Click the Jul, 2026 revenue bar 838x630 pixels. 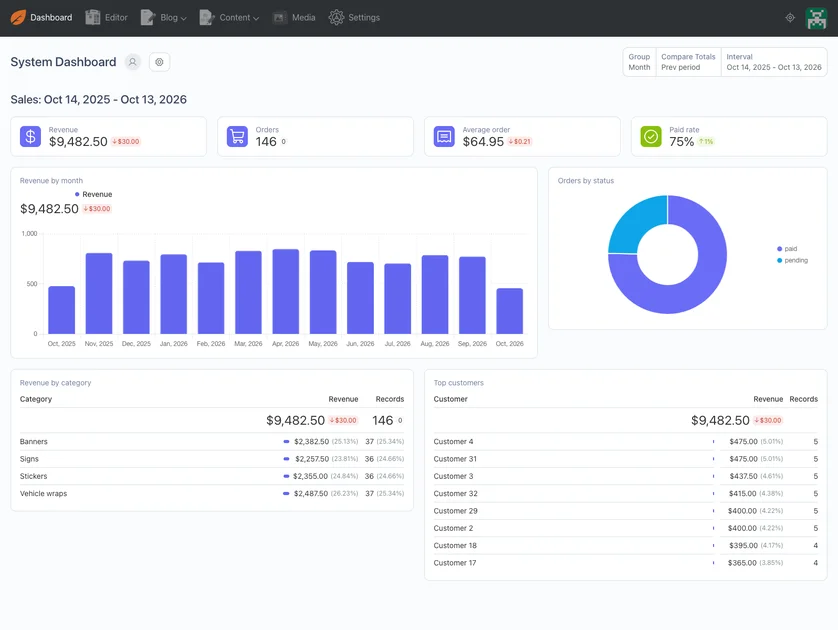(398, 299)
